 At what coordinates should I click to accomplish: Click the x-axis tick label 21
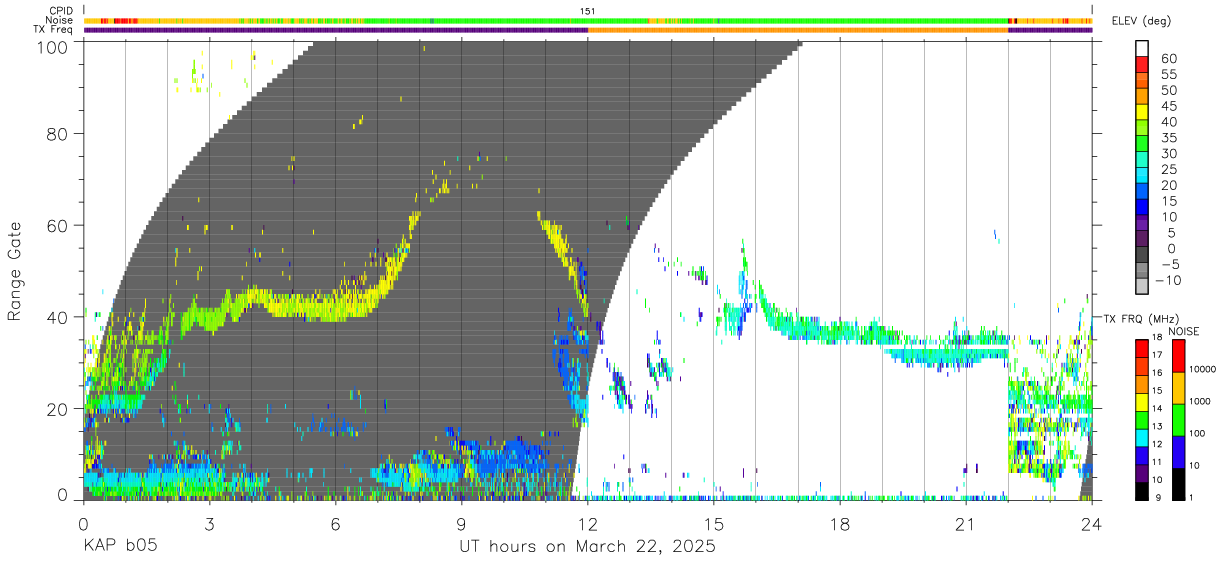(966, 524)
